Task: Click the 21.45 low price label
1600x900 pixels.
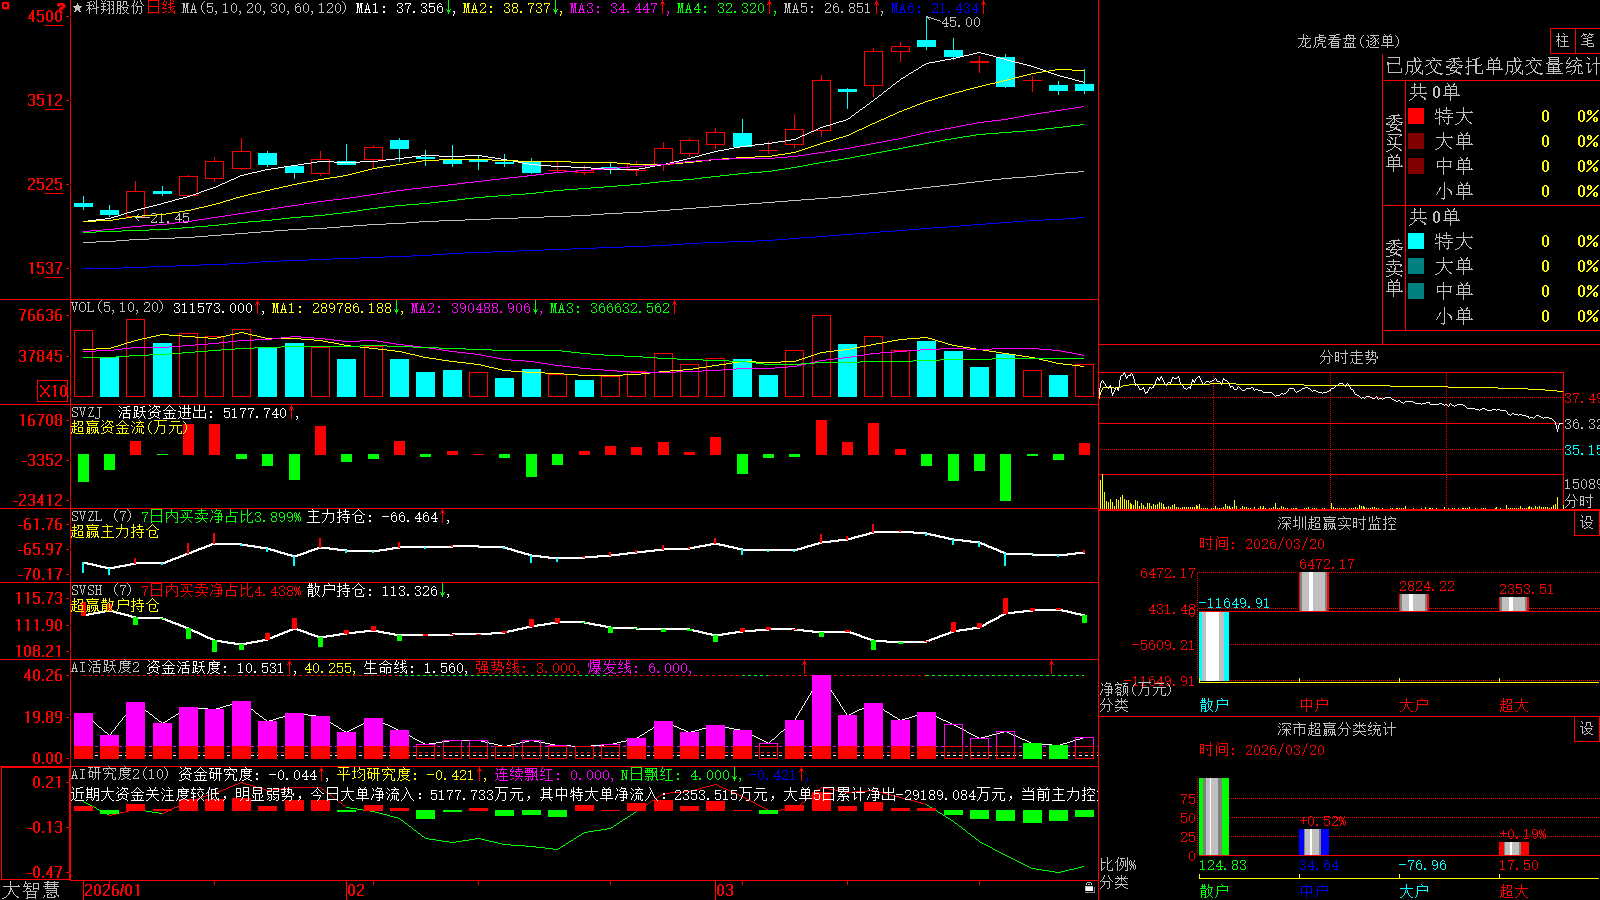Action: coord(170,217)
